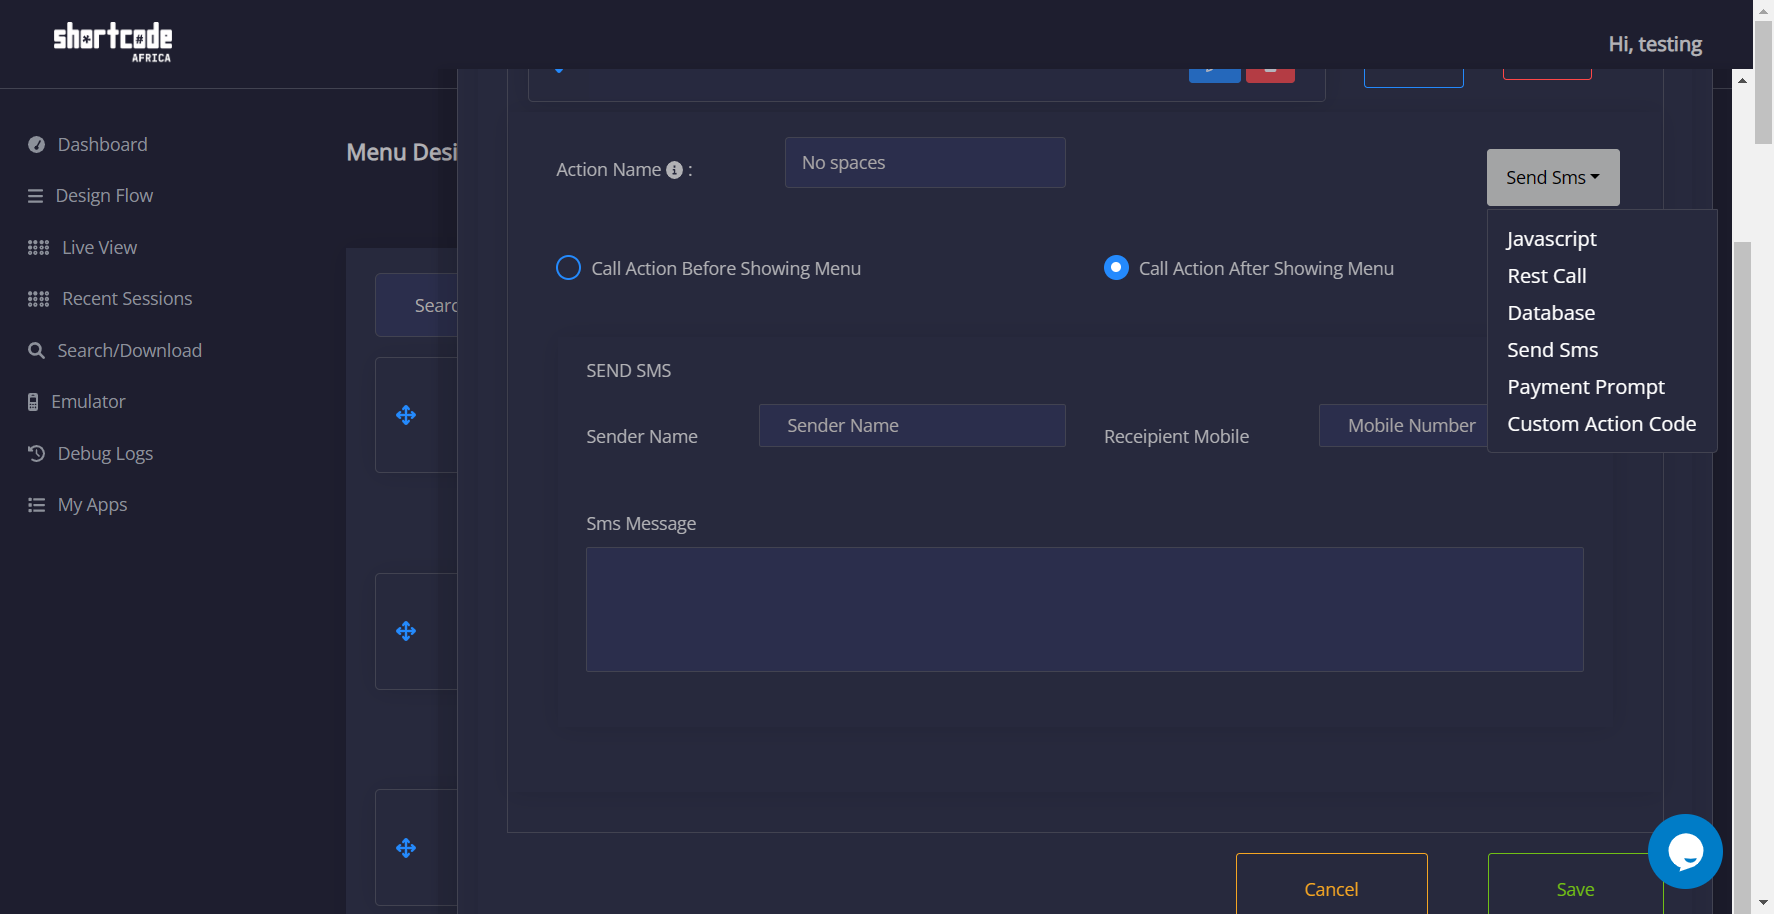This screenshot has width=1774, height=914.
Task: Choose Rest Call from the action menu
Action: [x=1547, y=276]
